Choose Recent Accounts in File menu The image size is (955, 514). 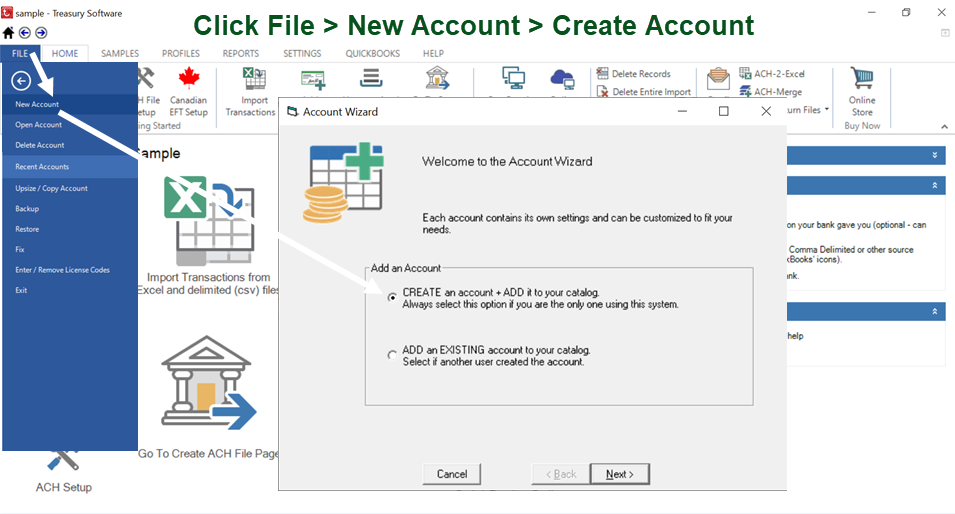pyautogui.click(x=70, y=167)
